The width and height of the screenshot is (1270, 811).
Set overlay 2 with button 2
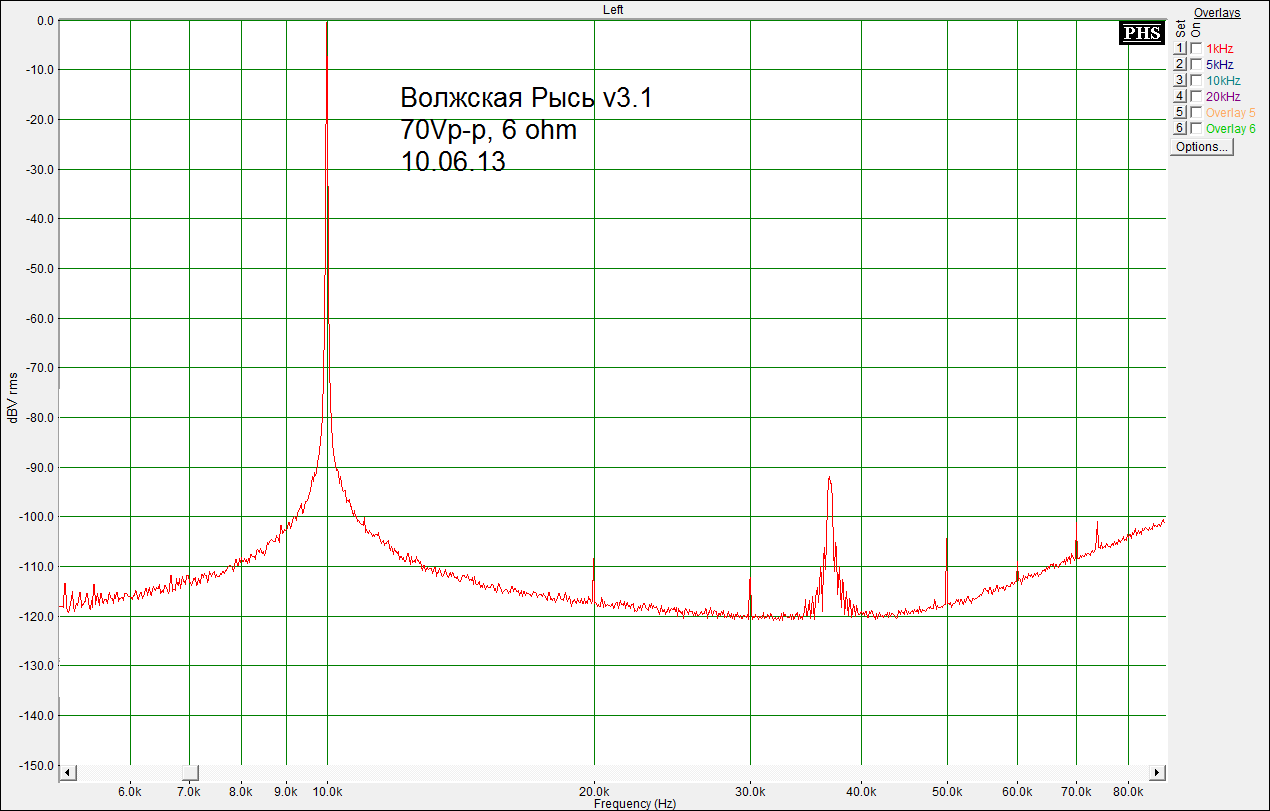pos(1179,64)
